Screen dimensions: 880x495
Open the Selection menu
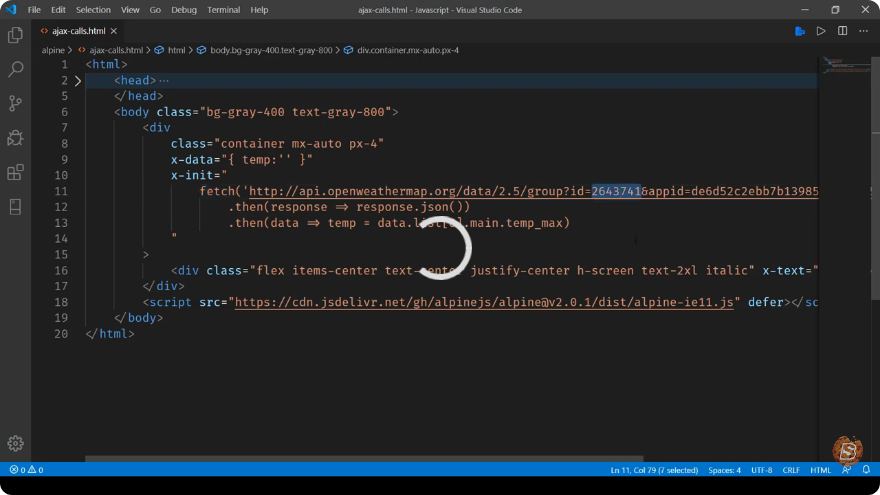click(93, 10)
